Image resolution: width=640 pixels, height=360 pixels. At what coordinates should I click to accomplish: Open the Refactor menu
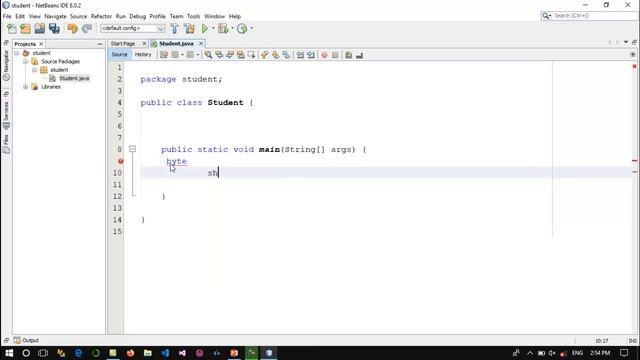coord(101,16)
